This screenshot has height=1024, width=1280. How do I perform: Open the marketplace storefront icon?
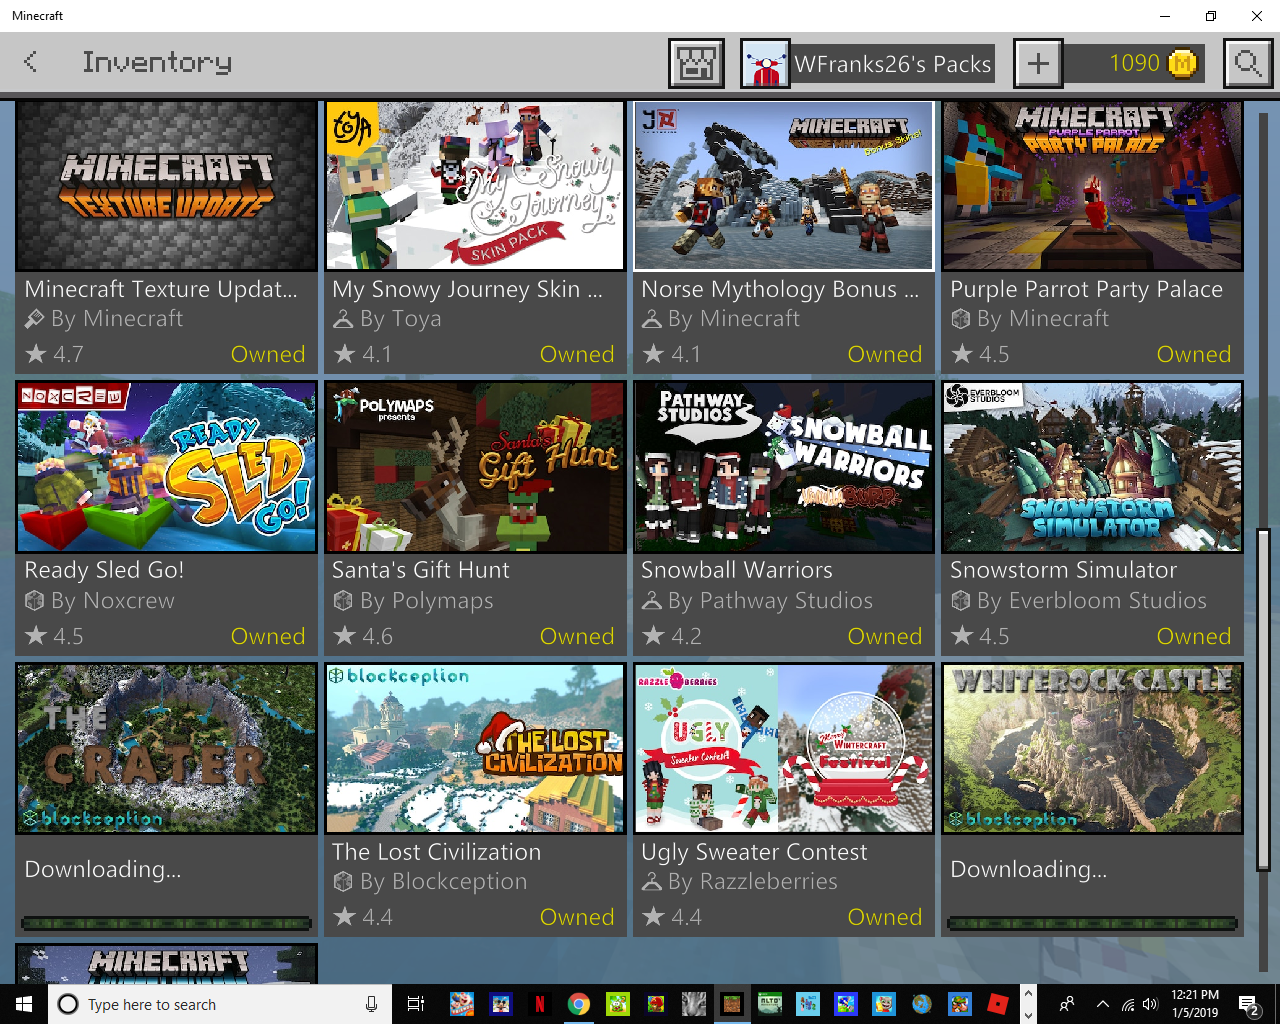click(x=696, y=64)
